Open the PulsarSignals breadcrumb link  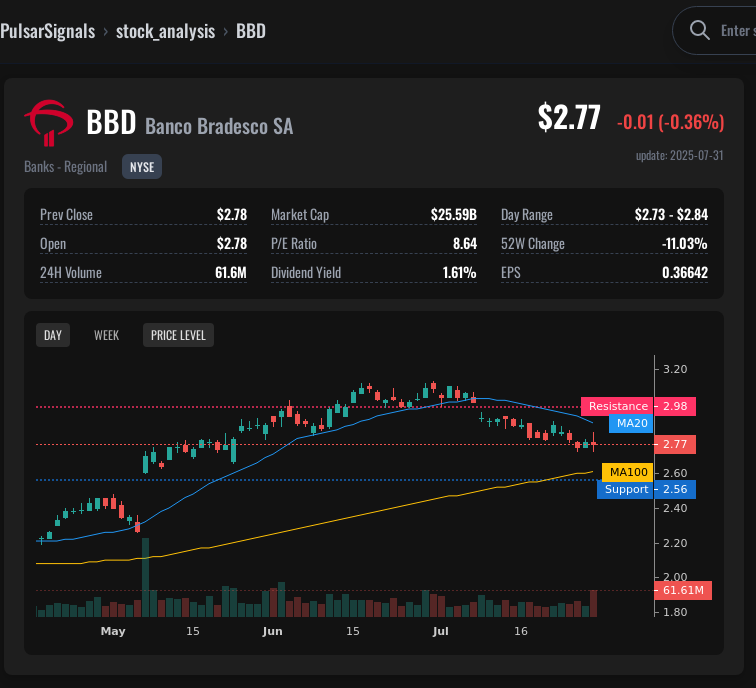point(48,31)
